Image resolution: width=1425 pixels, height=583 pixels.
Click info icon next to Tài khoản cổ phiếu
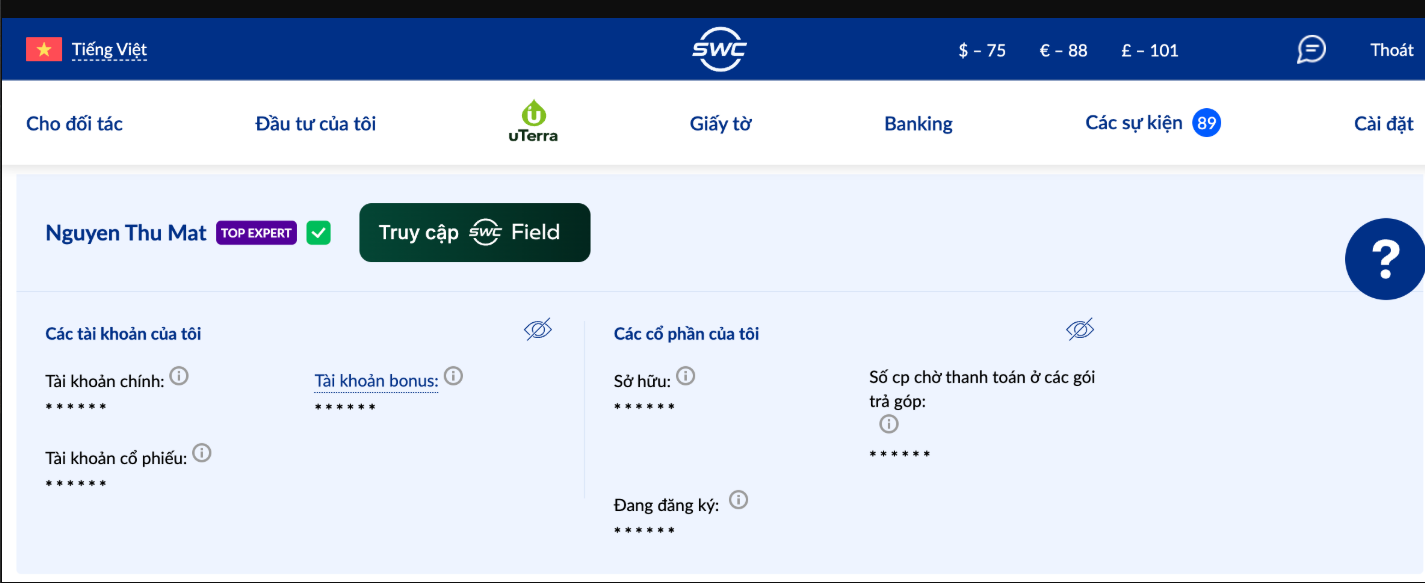pos(202,453)
